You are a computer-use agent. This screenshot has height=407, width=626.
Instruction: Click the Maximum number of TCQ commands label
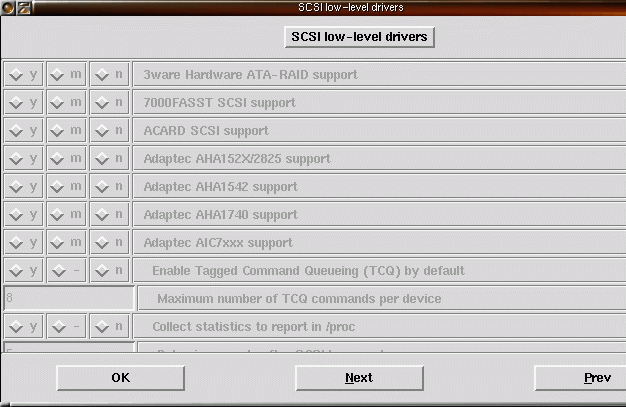299,299
